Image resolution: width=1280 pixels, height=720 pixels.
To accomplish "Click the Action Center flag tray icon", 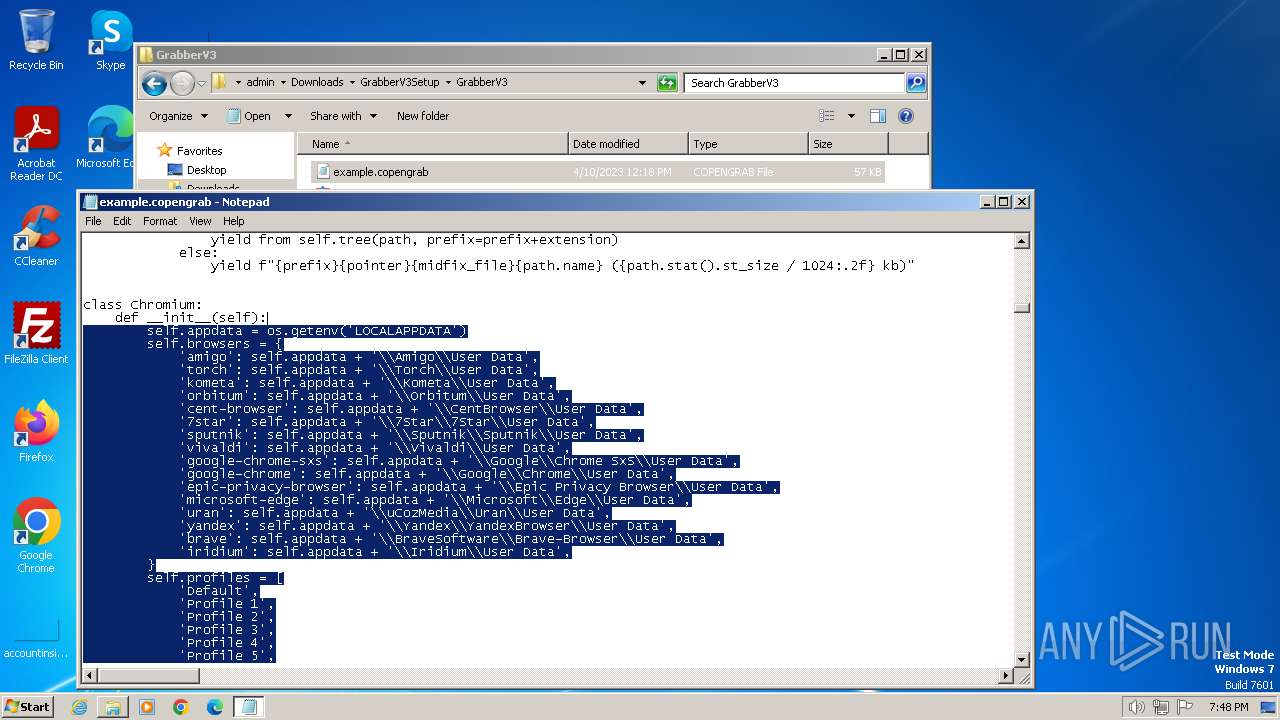I will tap(1186, 707).
